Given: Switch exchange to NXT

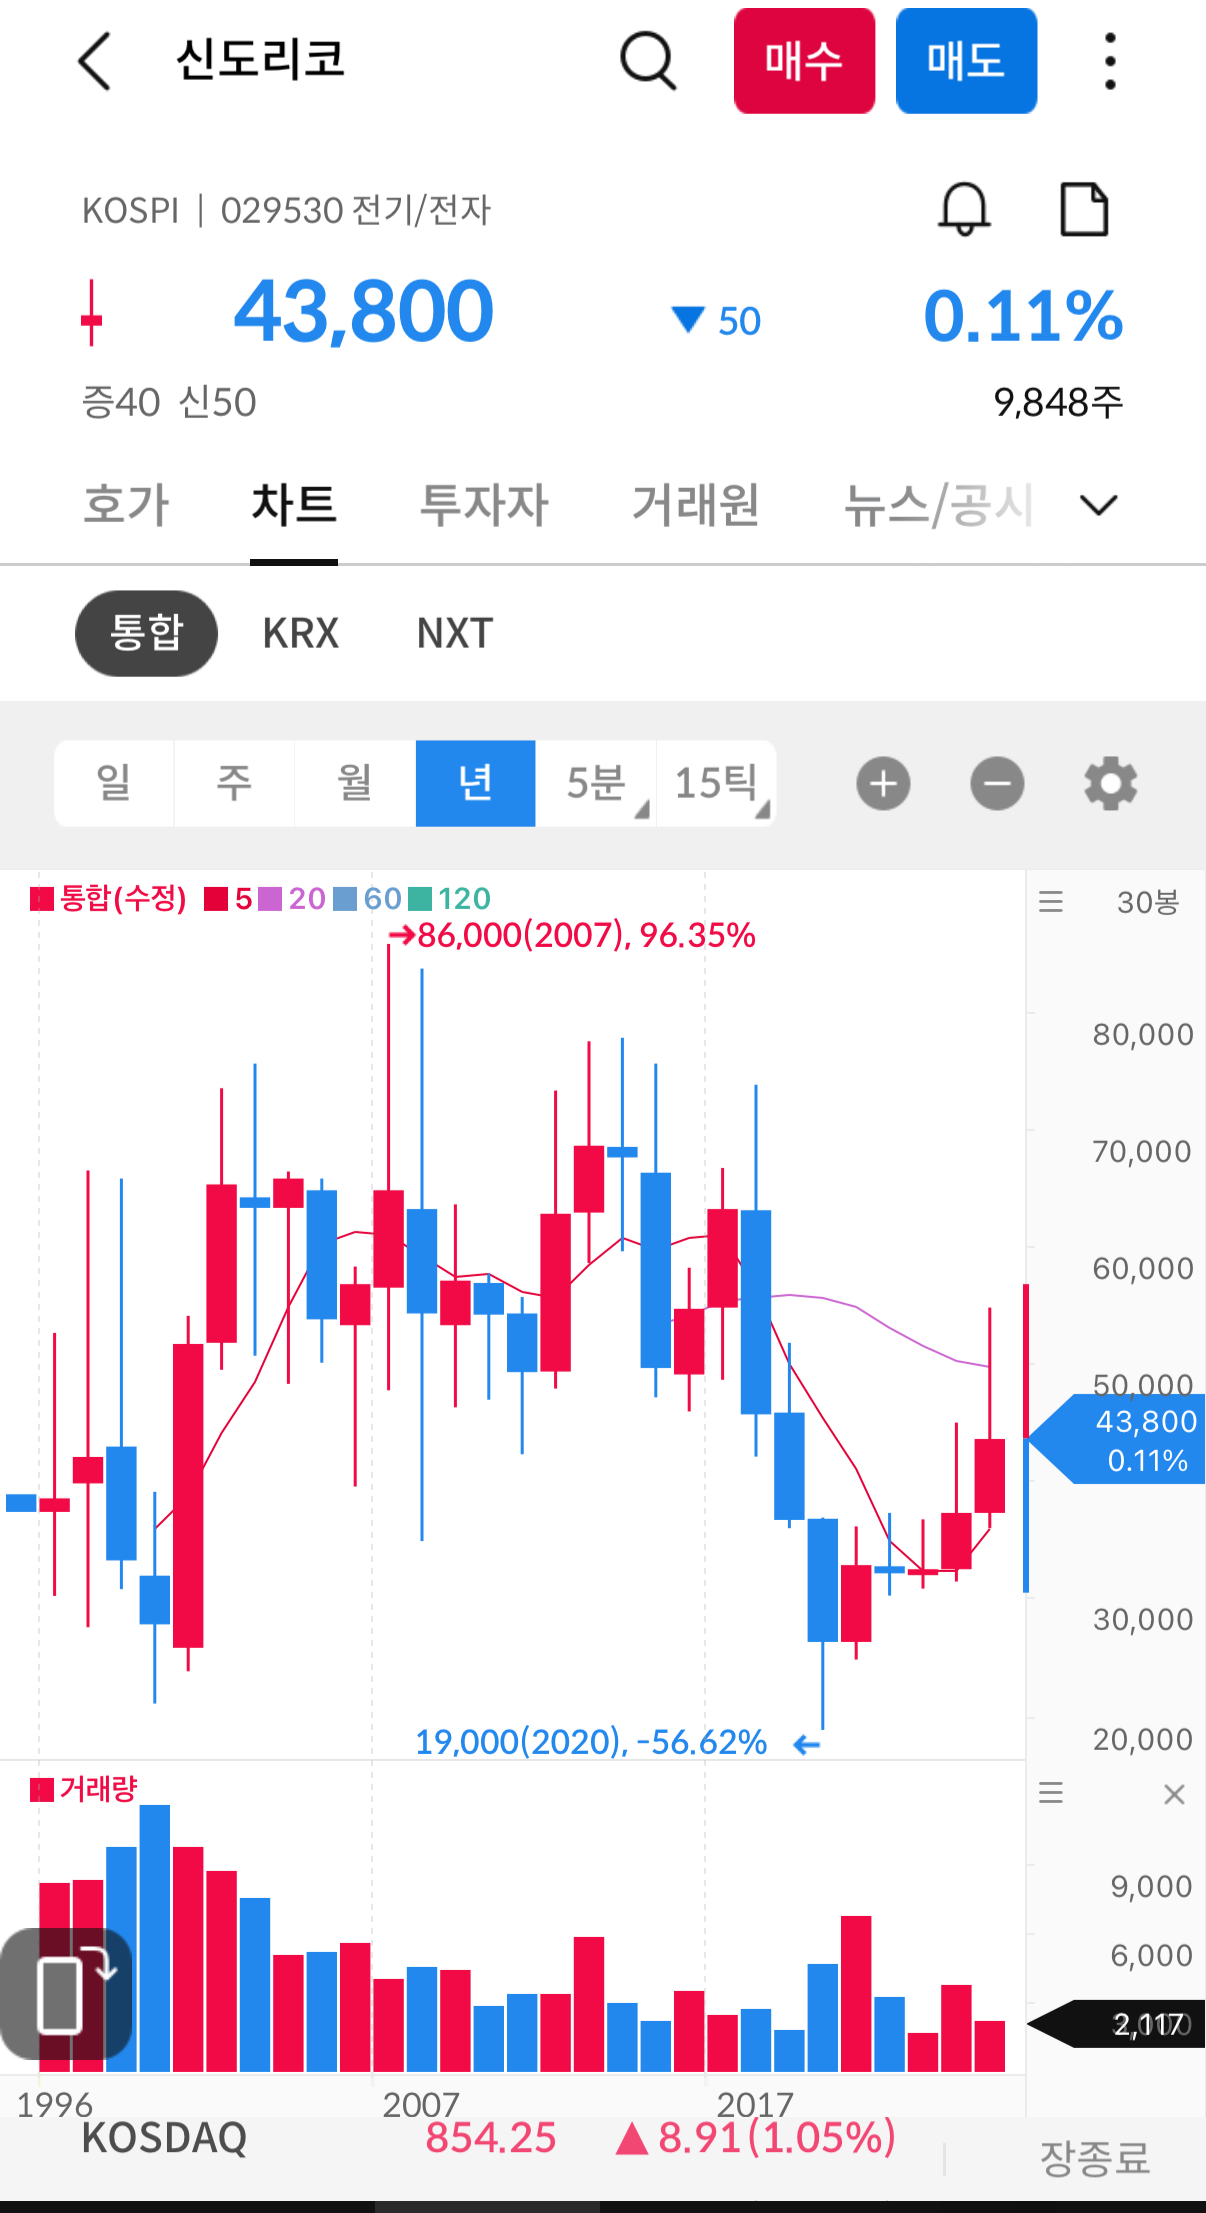Looking at the screenshot, I should point(455,633).
